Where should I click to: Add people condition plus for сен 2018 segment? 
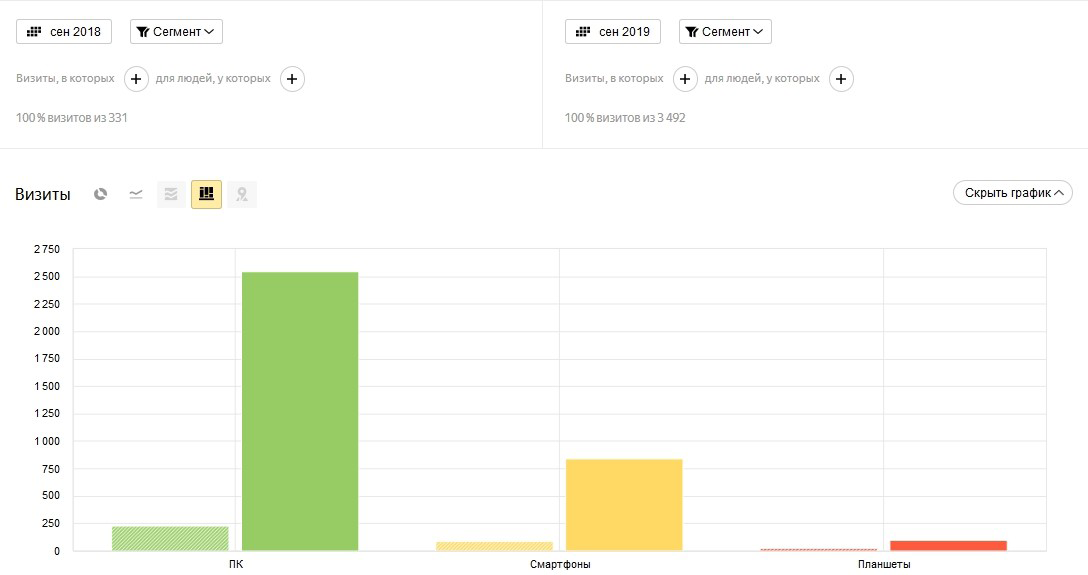tap(292, 79)
